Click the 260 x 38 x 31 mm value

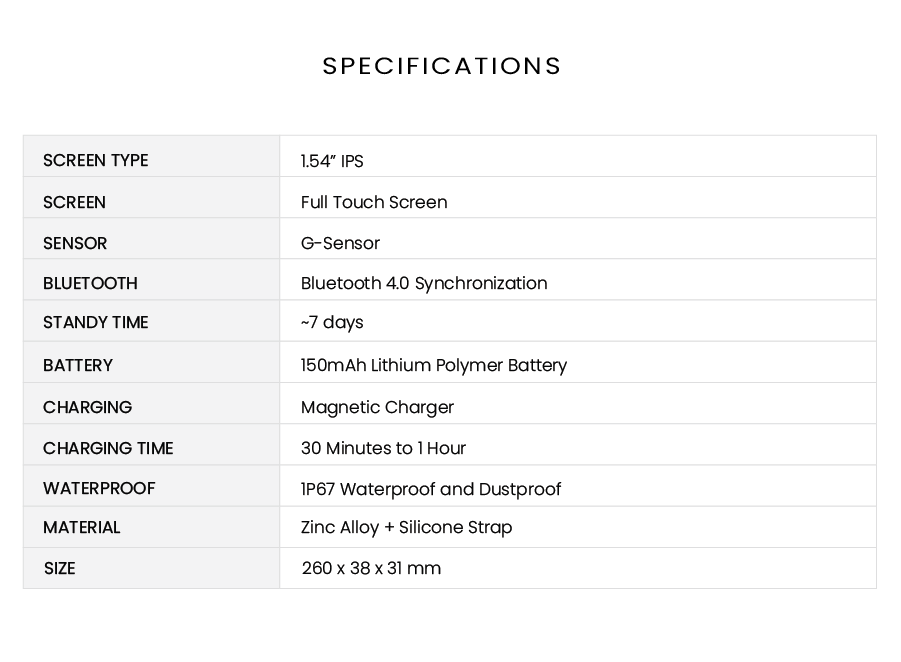tap(371, 568)
